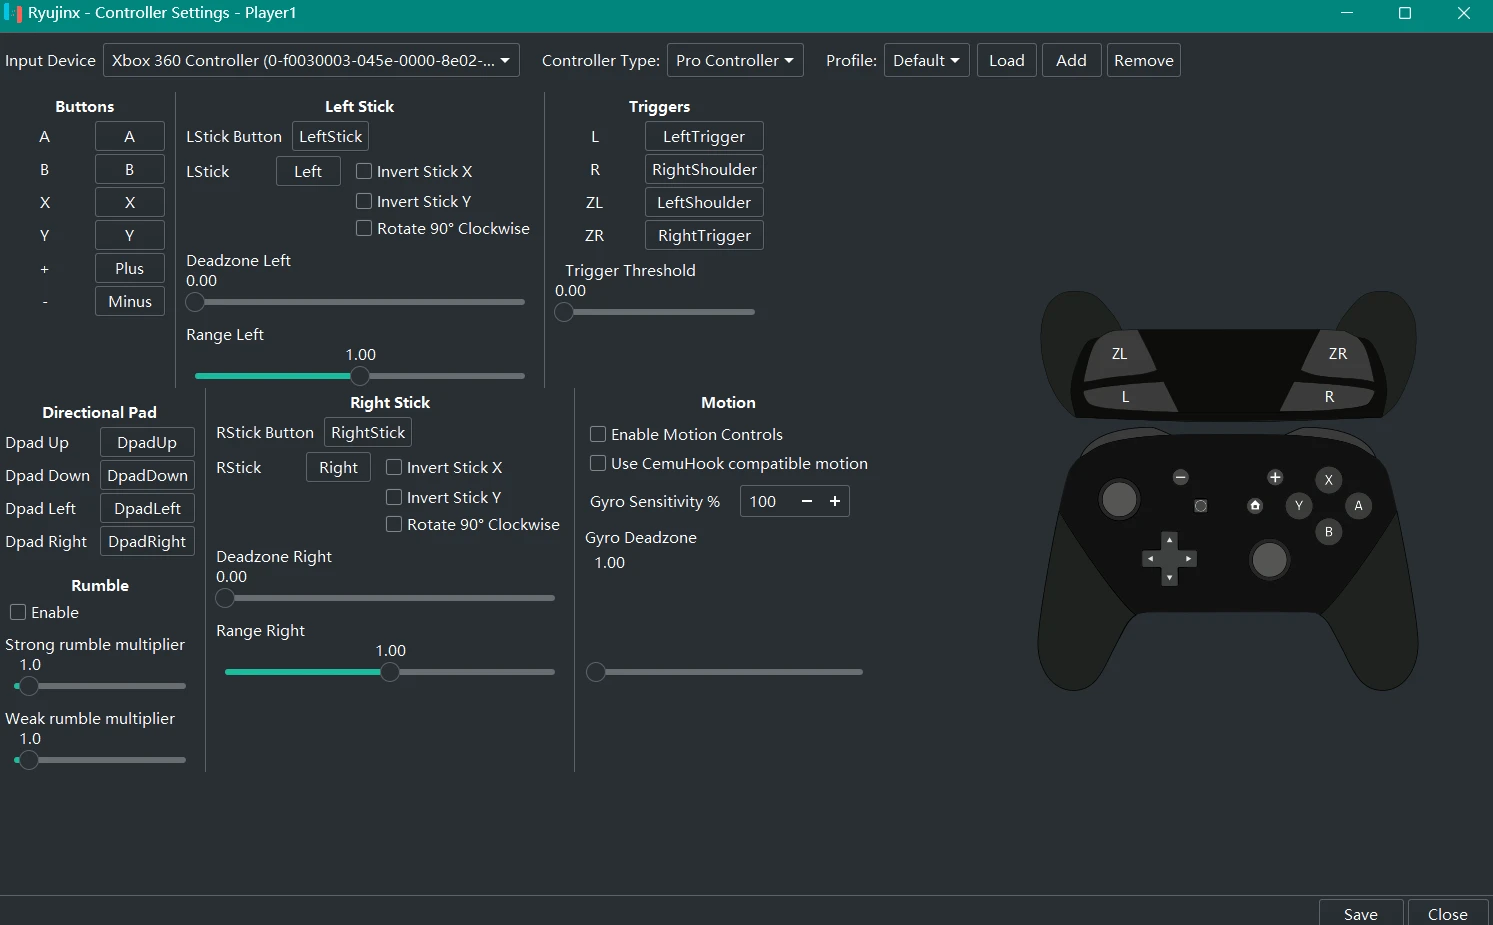Click the left analog stick on the controller image
The width and height of the screenshot is (1493, 925).
(x=1119, y=499)
